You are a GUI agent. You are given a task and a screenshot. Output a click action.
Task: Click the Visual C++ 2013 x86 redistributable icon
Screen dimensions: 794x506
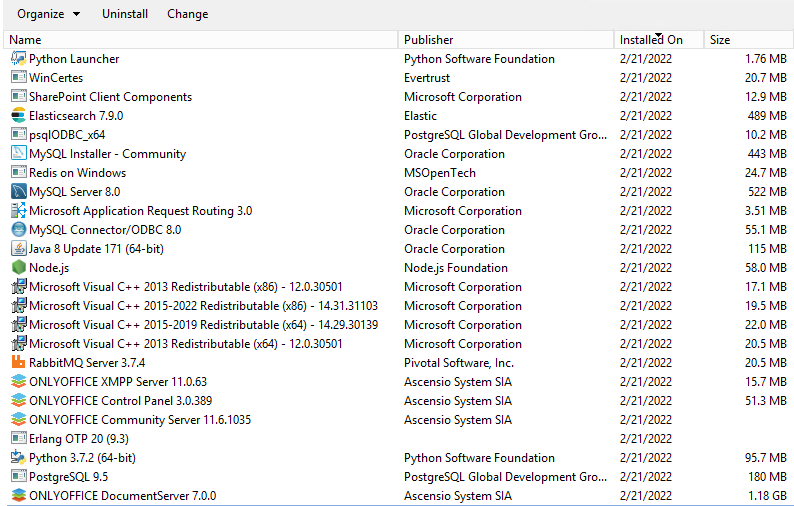pos(19,286)
